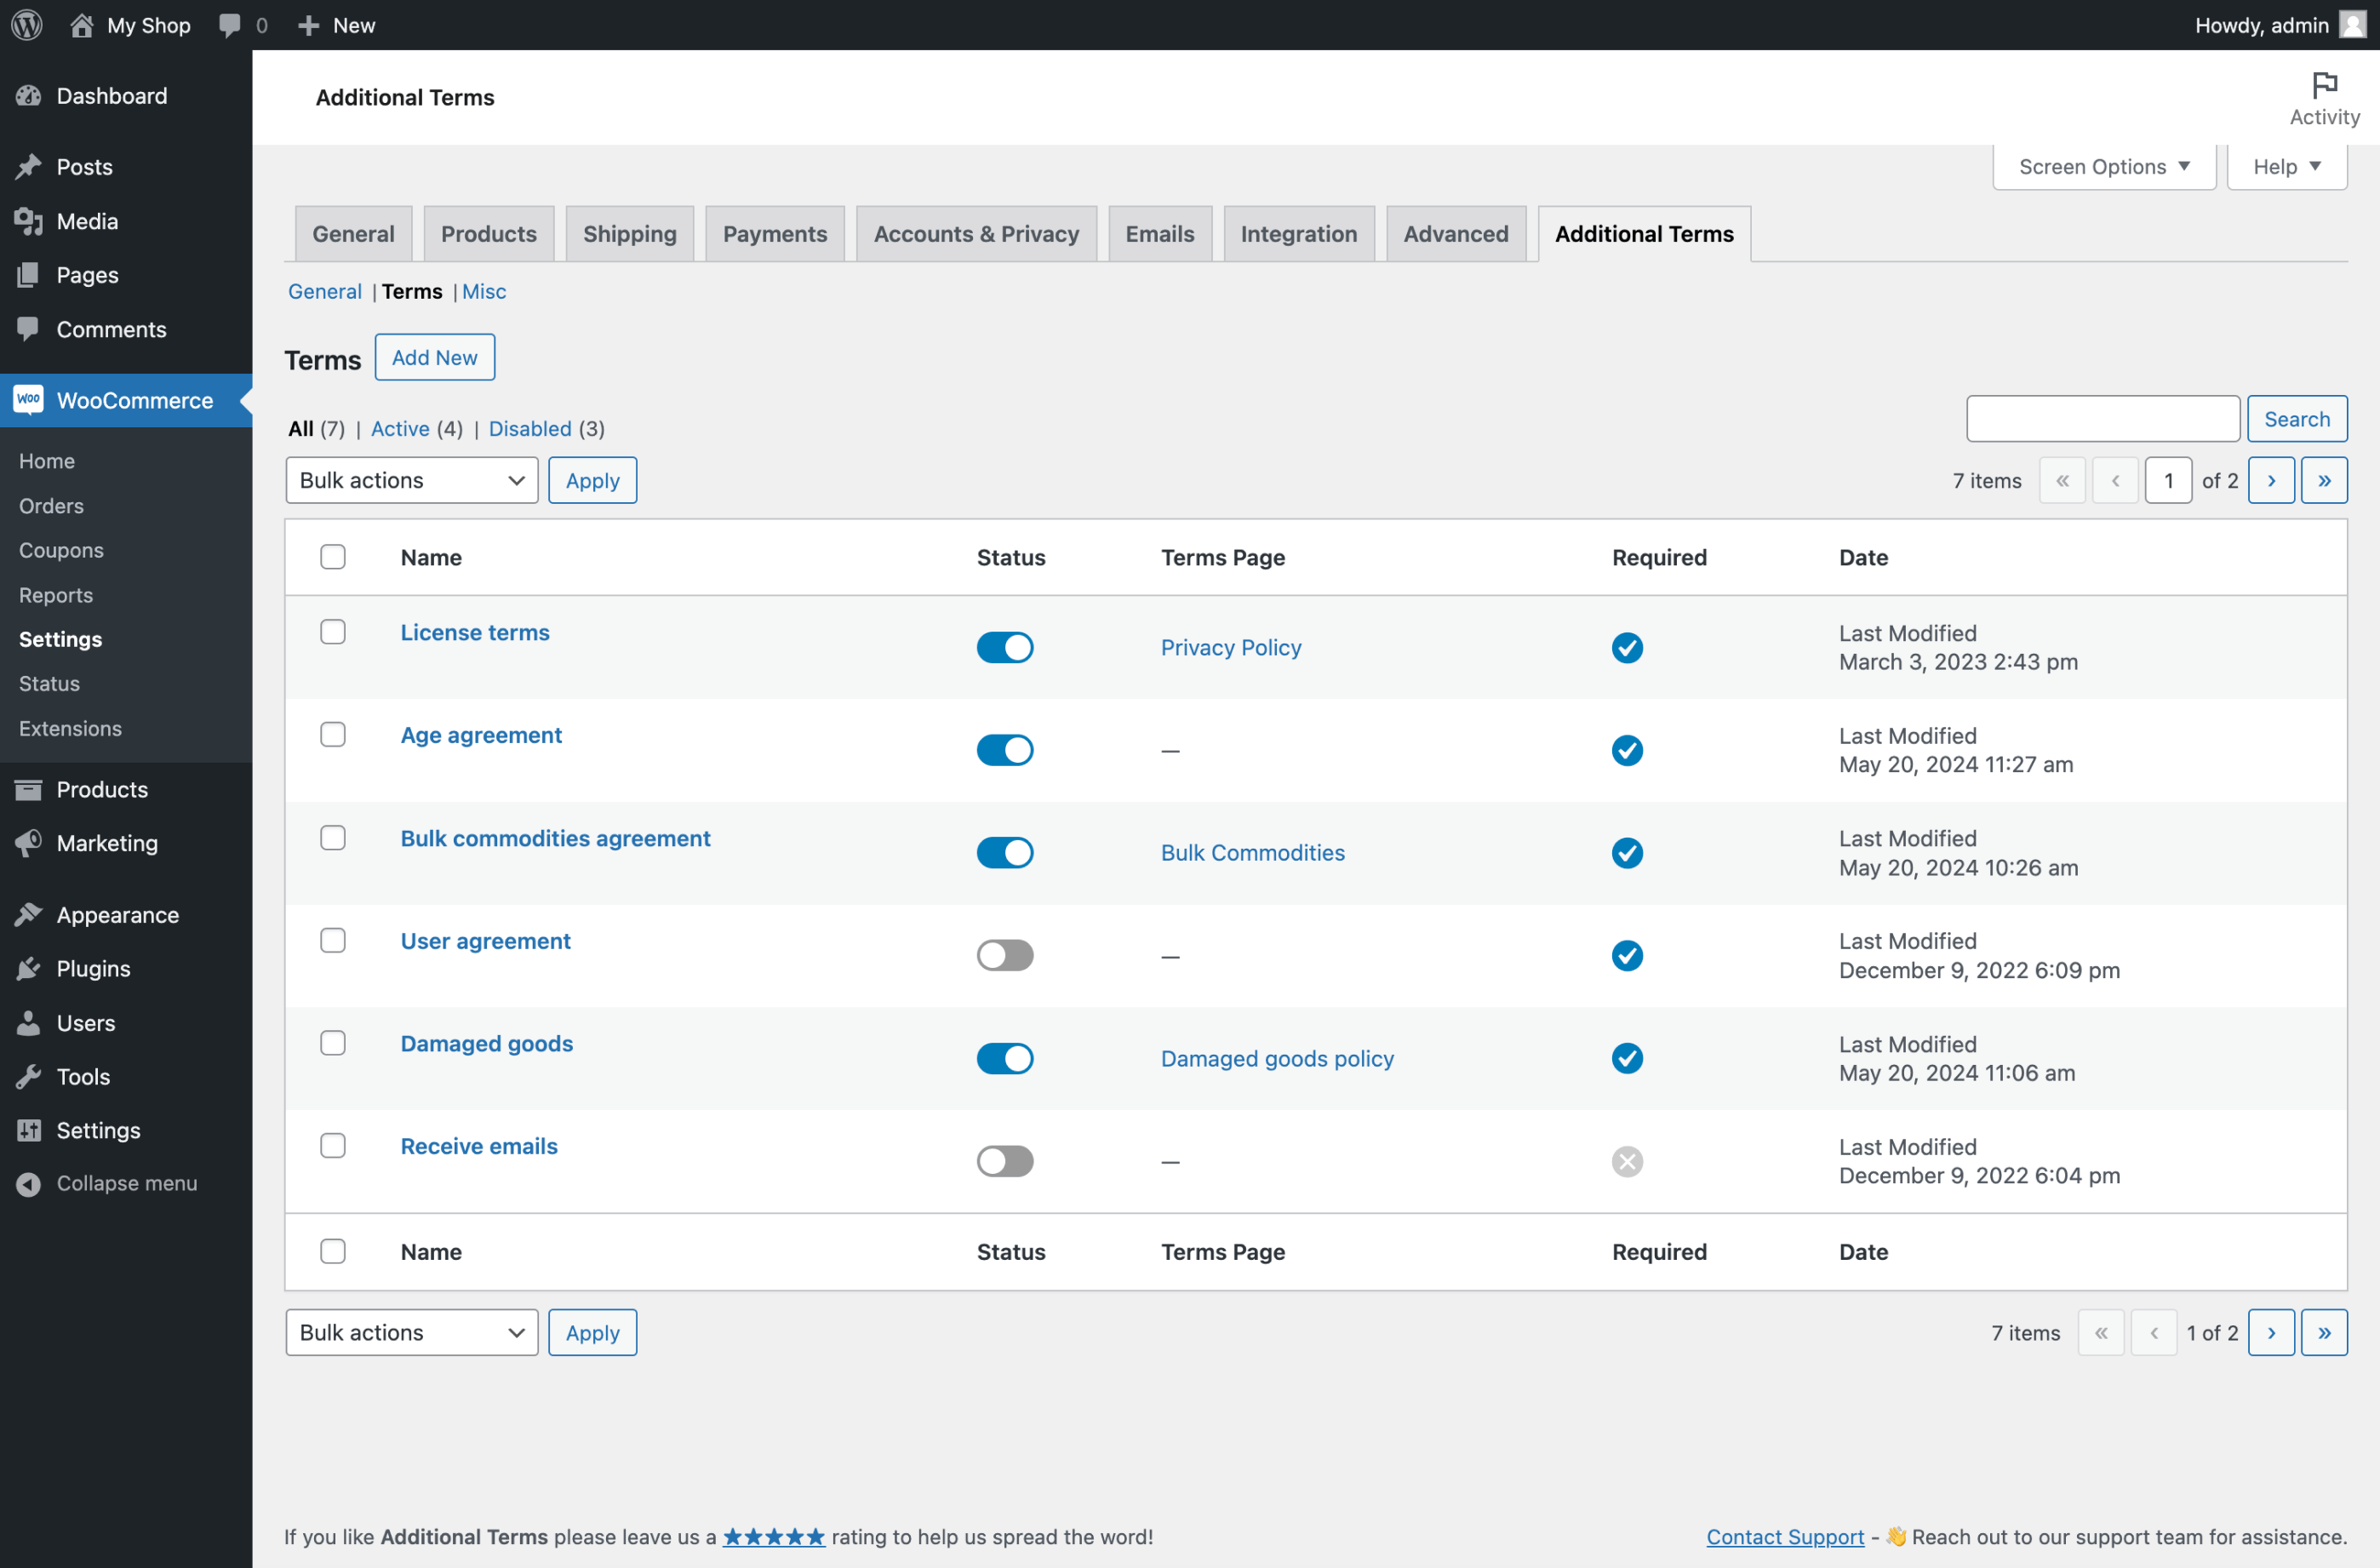Click the Appearance paintbrush icon

tap(28, 914)
